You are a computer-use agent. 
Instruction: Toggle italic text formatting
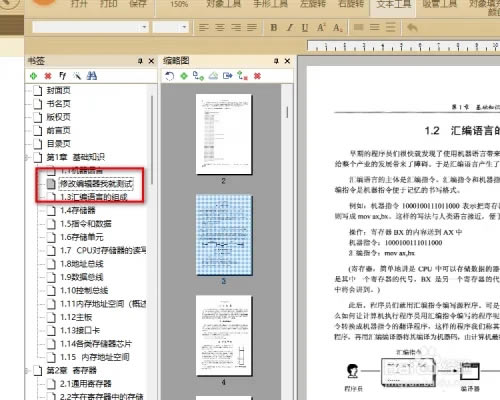click(290, 27)
